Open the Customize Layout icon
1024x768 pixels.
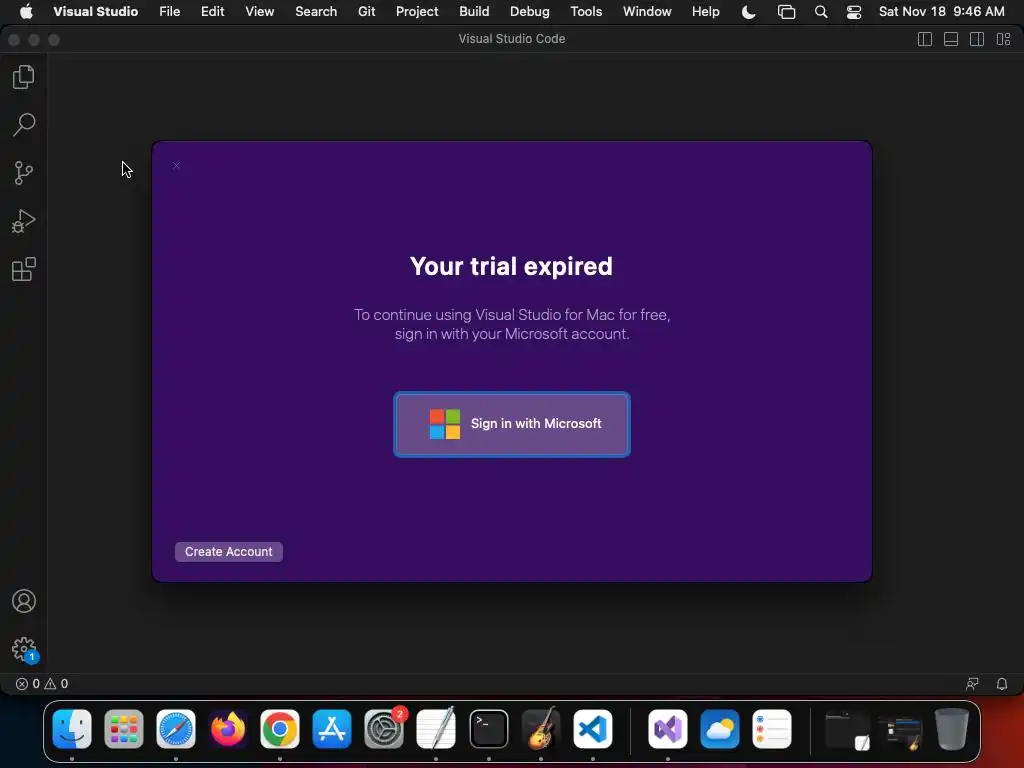click(x=1004, y=39)
